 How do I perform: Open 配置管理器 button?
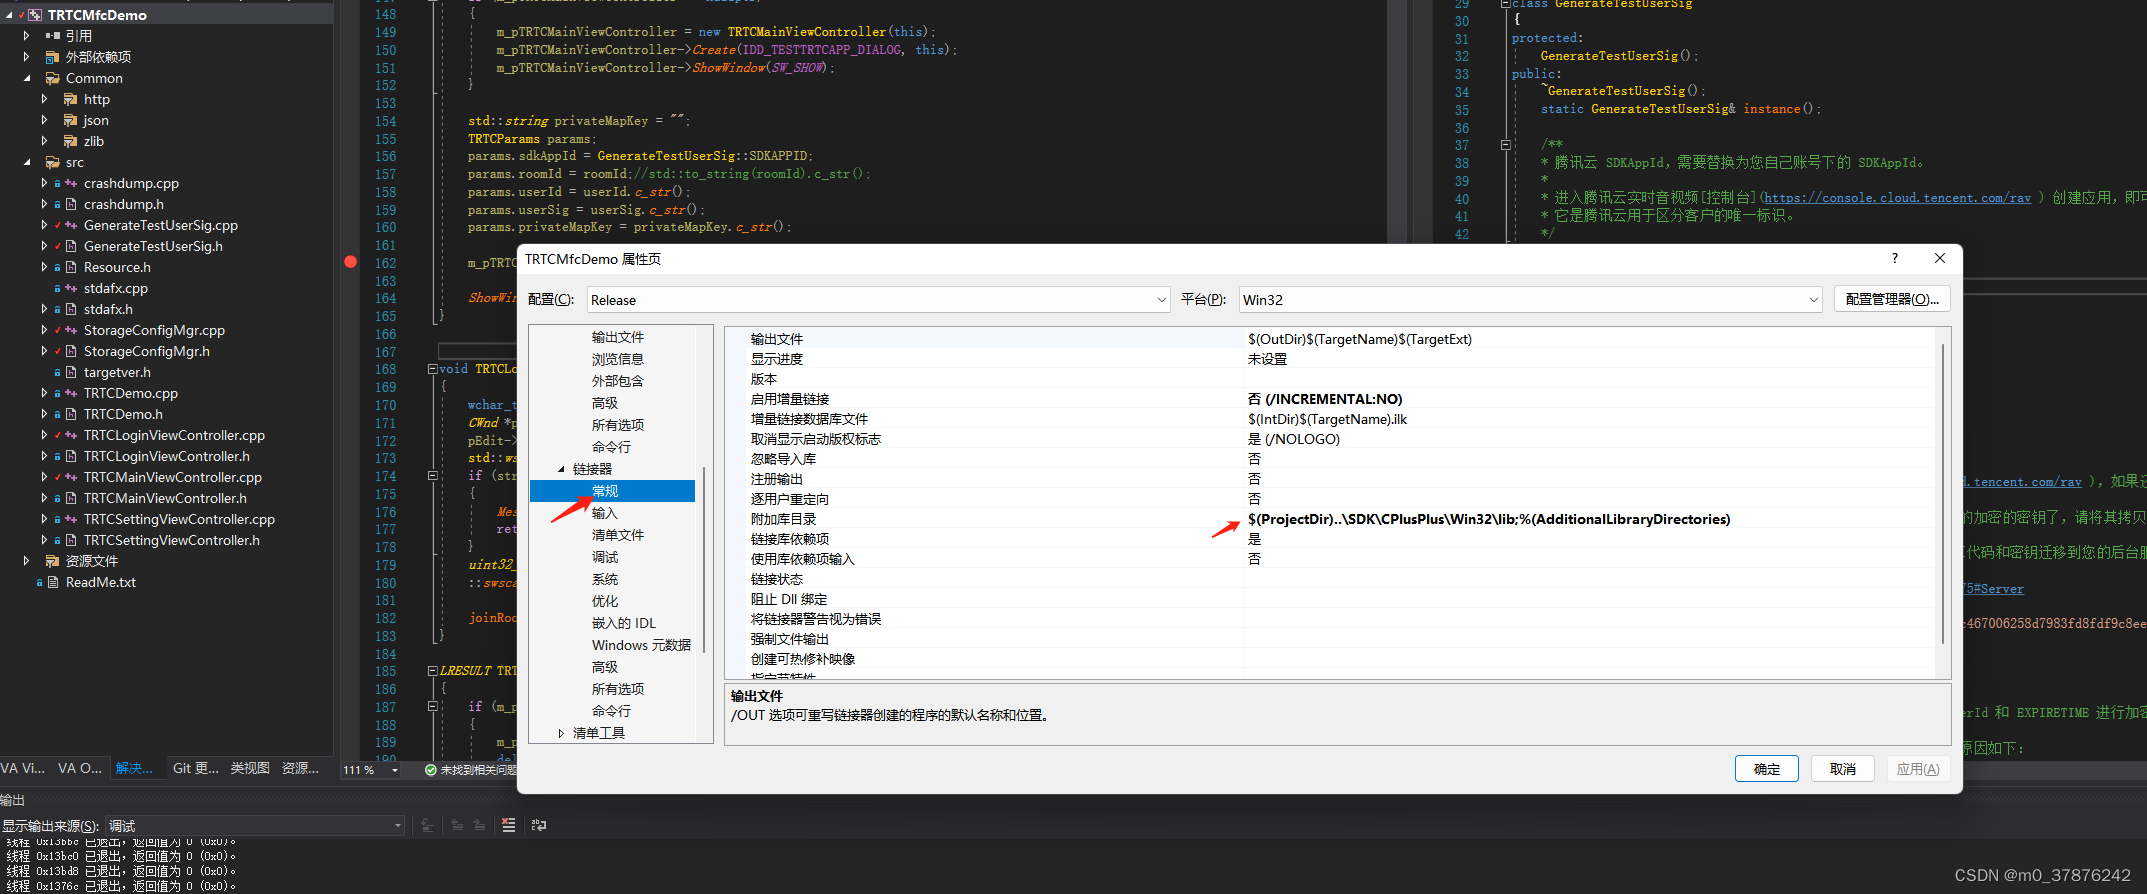click(x=1892, y=299)
